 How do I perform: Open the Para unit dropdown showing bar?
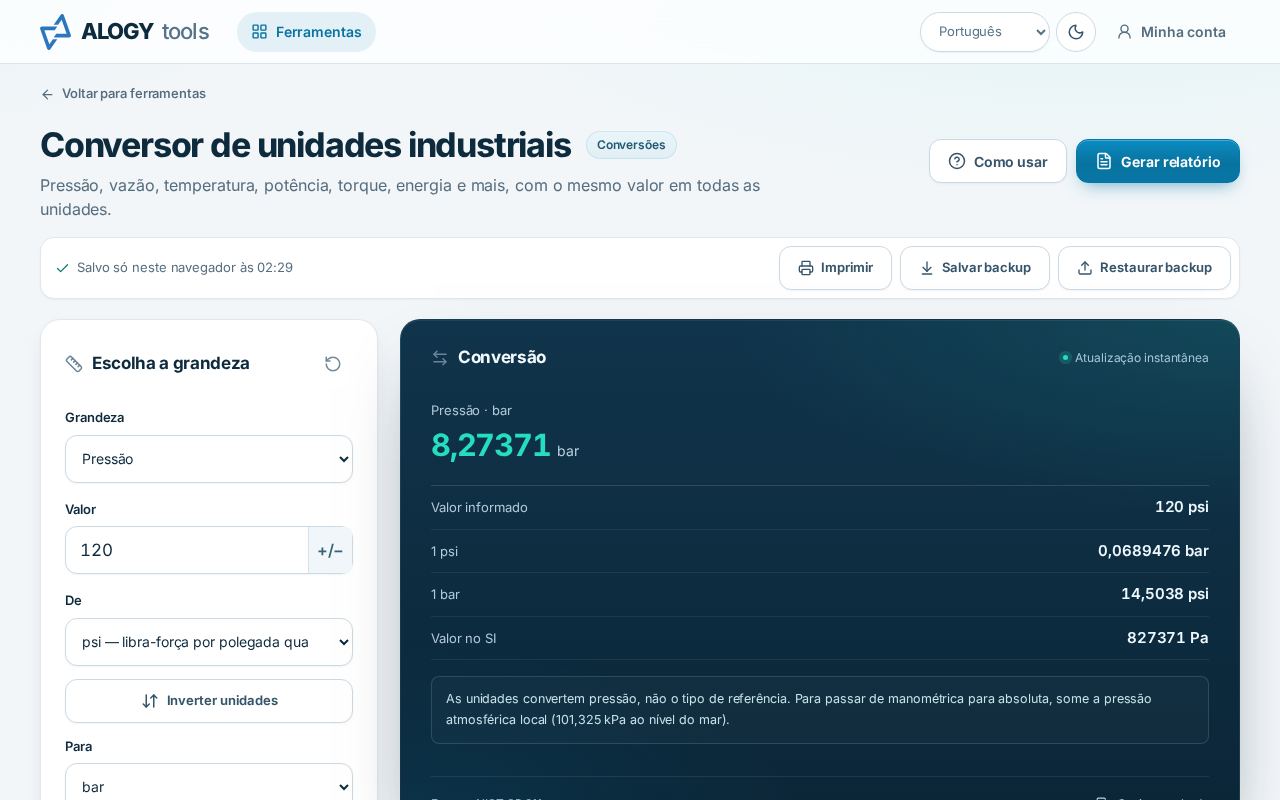(x=209, y=787)
